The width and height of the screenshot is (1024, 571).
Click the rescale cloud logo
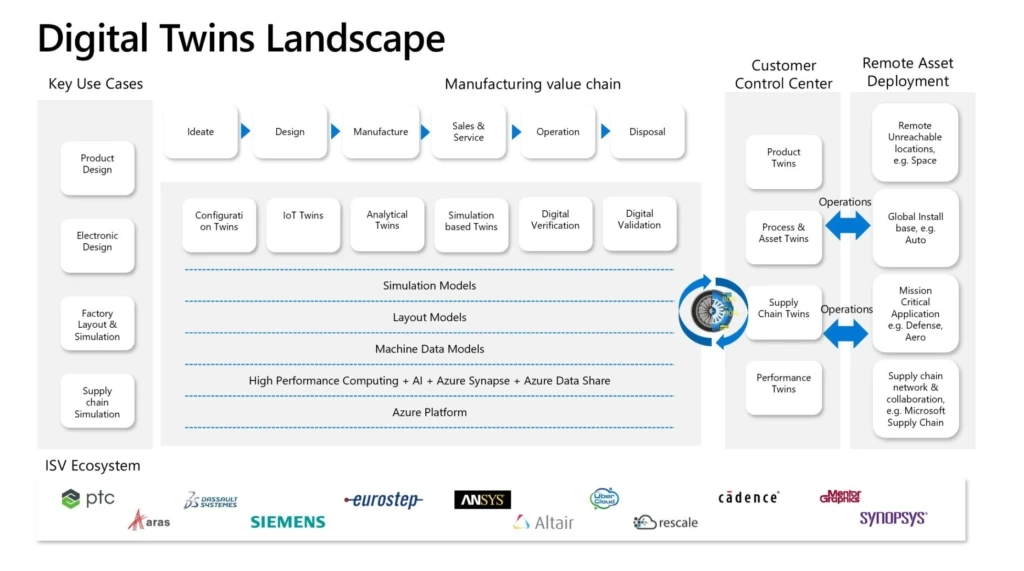665,522
